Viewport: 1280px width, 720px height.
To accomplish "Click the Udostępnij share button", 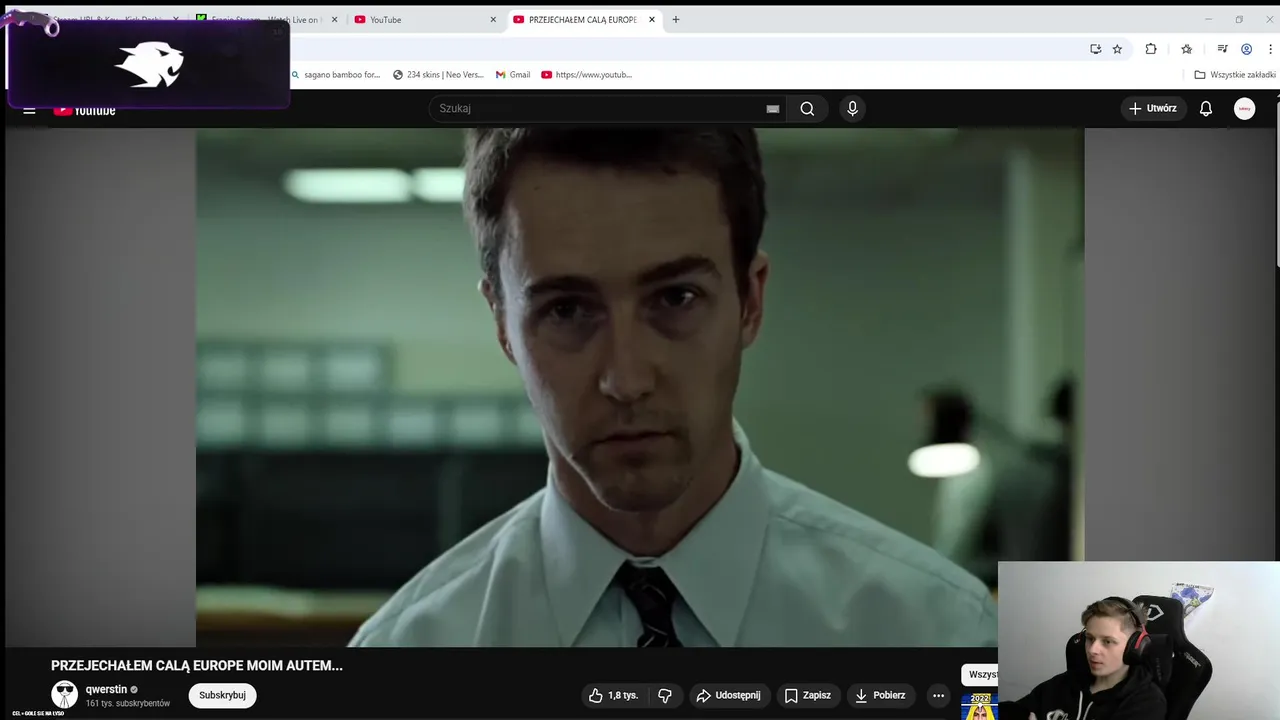I will pyautogui.click(x=728, y=695).
